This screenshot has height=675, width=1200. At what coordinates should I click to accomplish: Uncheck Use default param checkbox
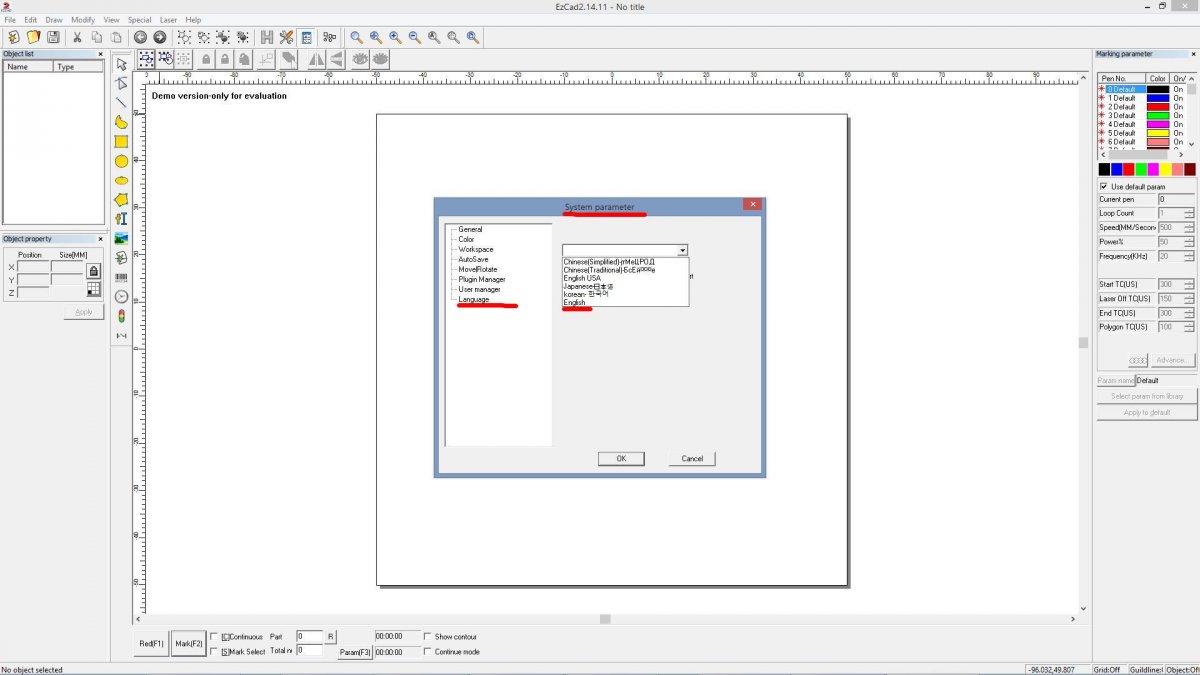tap(1104, 187)
